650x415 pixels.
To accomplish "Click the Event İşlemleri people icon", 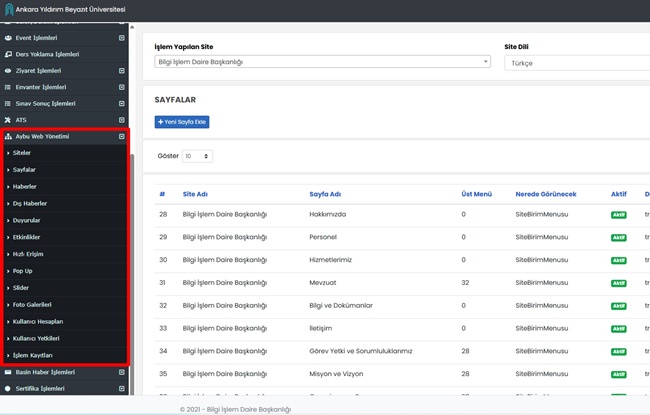I will tap(9, 38).
